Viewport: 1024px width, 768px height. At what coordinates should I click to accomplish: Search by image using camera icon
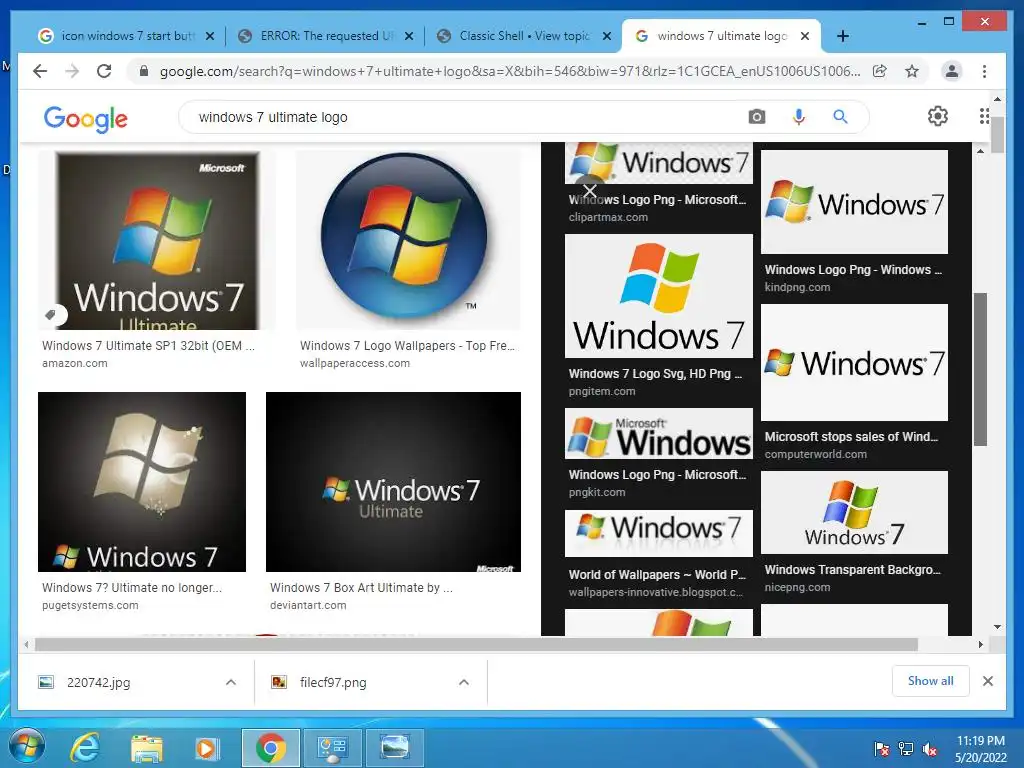coord(757,117)
